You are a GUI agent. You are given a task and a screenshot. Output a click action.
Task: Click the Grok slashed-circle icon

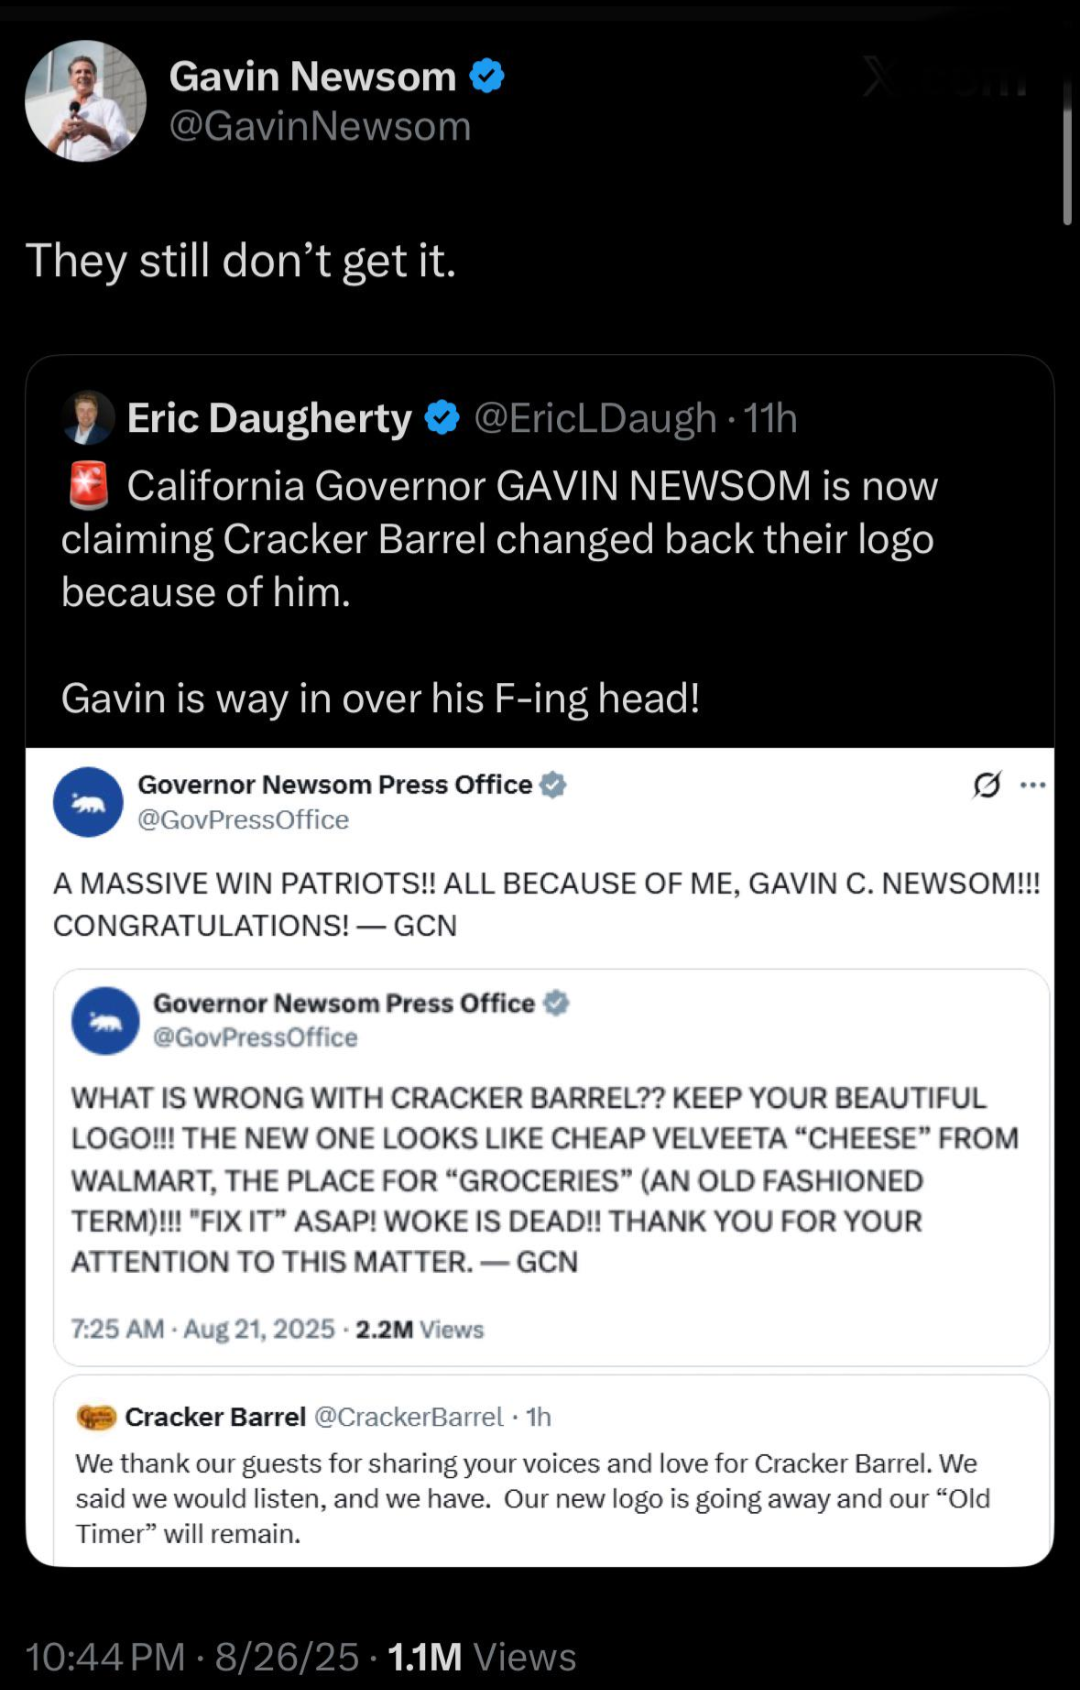pos(986,785)
